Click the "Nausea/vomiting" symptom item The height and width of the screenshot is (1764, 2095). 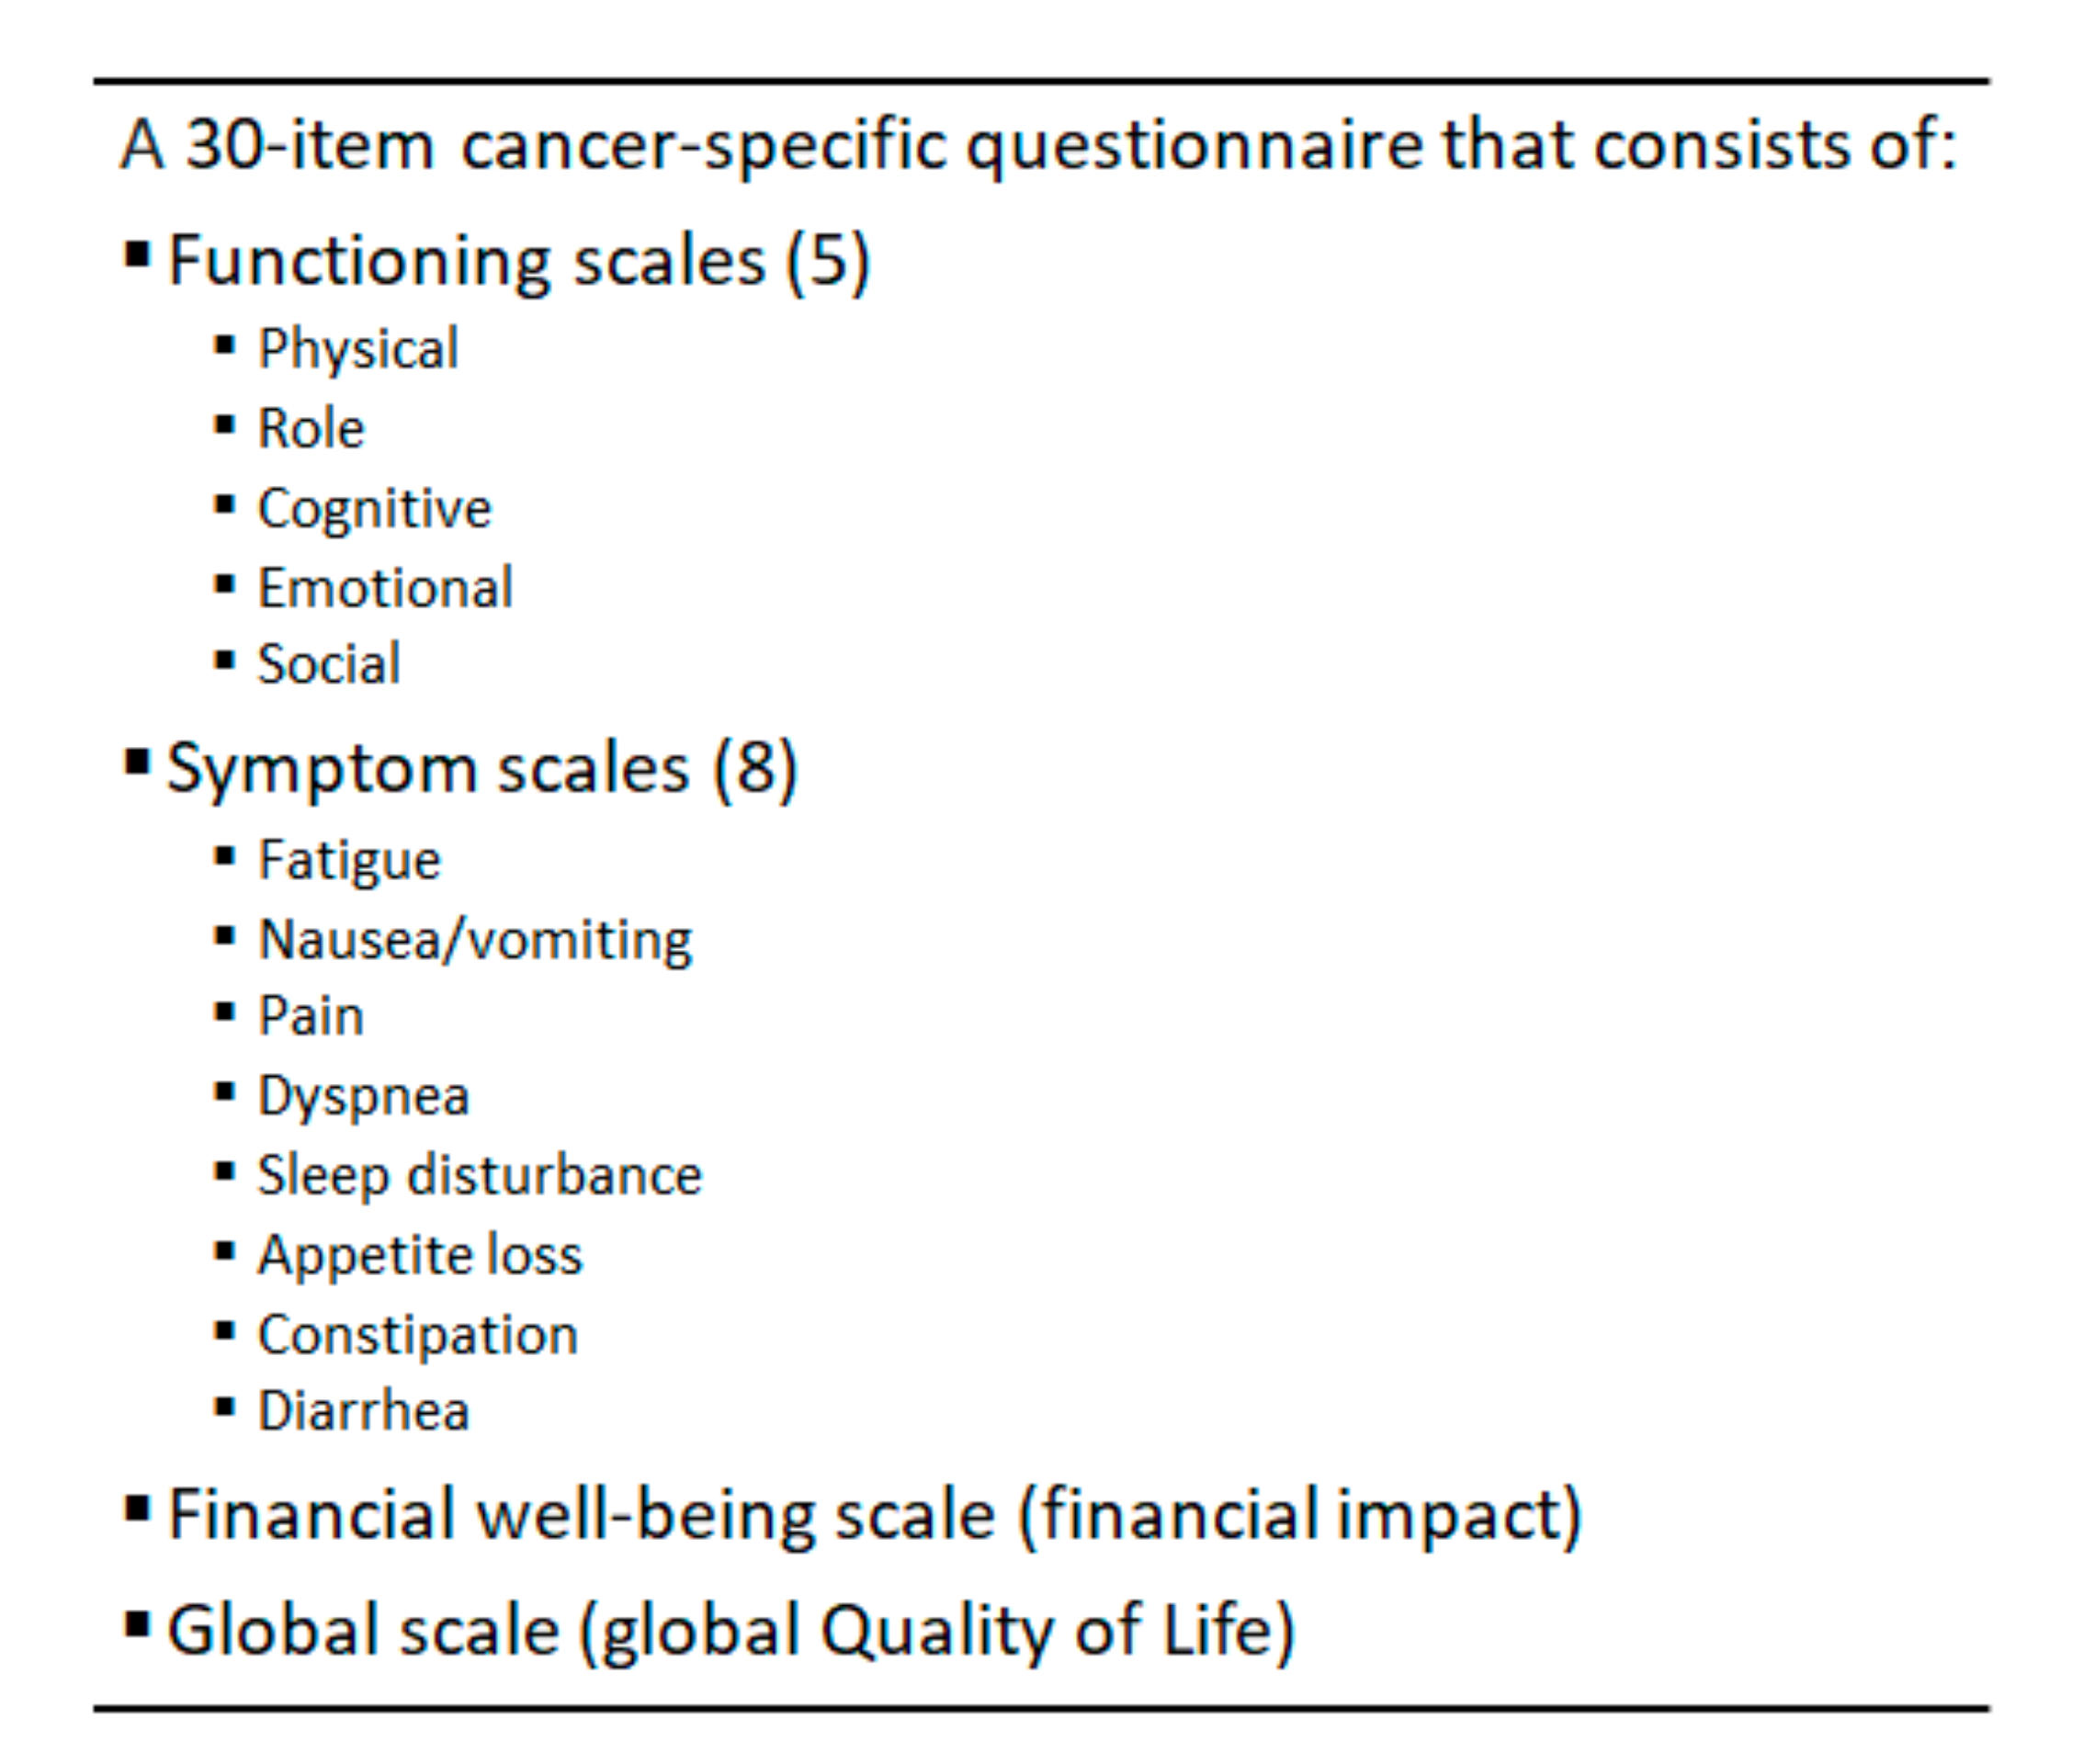(x=475, y=940)
